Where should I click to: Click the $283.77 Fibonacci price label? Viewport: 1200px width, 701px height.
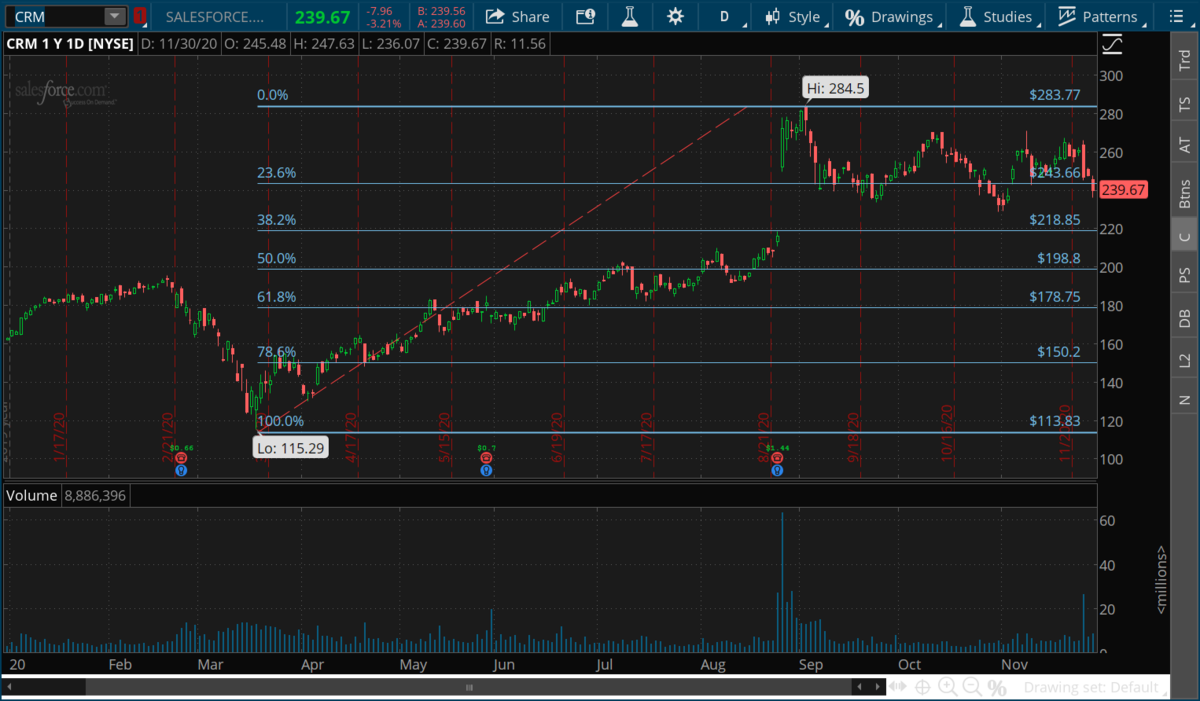point(1055,96)
